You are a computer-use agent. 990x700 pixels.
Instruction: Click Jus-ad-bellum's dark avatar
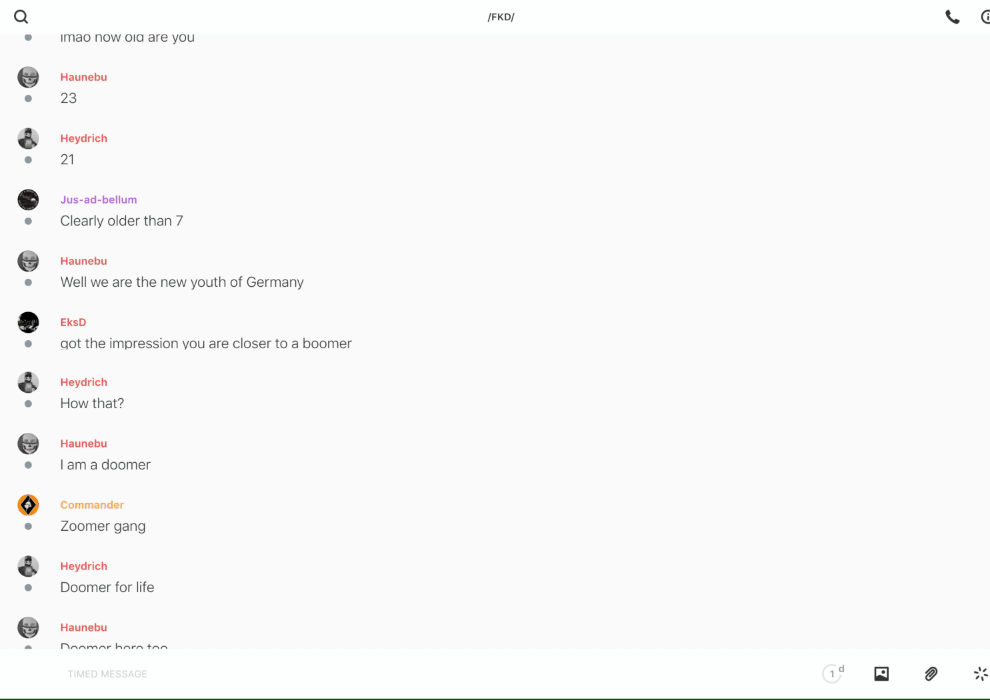[28, 199]
